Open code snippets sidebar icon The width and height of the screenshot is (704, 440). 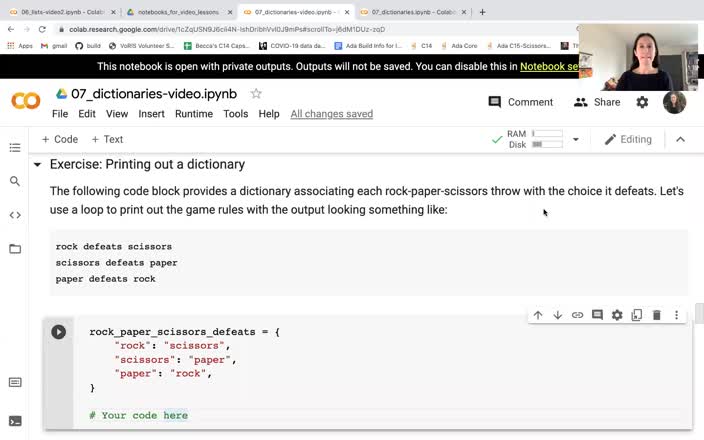(x=15, y=215)
